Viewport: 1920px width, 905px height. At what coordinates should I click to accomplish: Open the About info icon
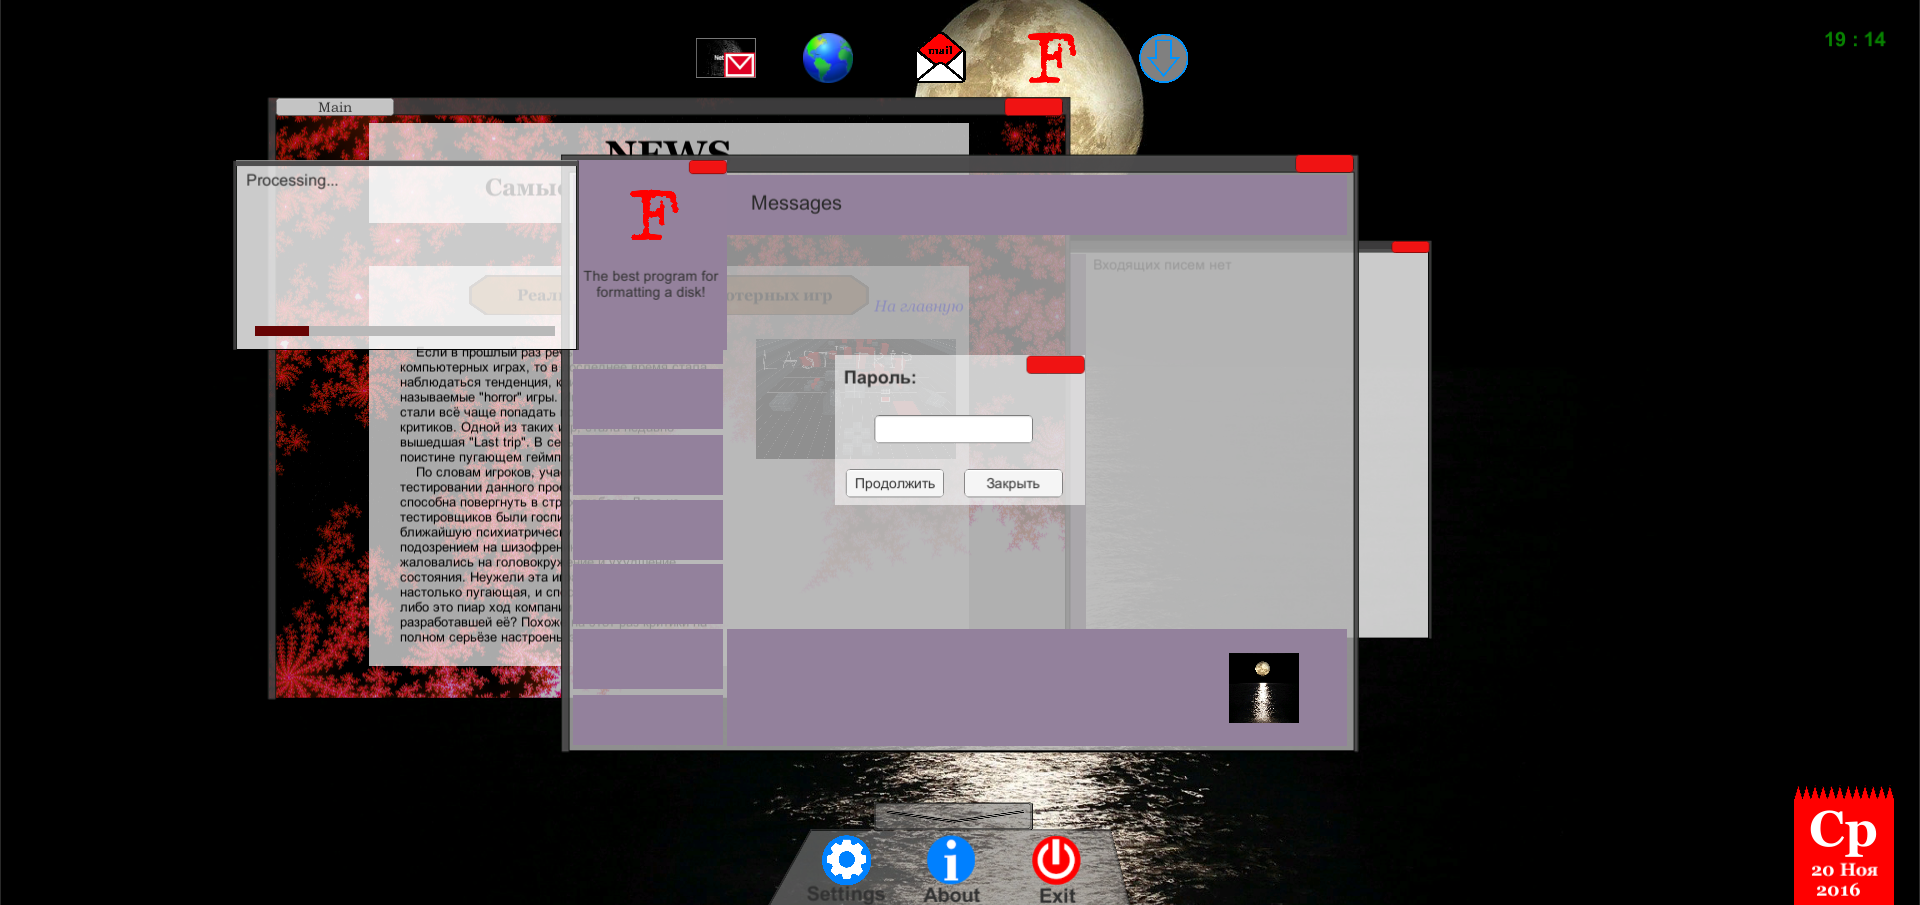click(951, 859)
